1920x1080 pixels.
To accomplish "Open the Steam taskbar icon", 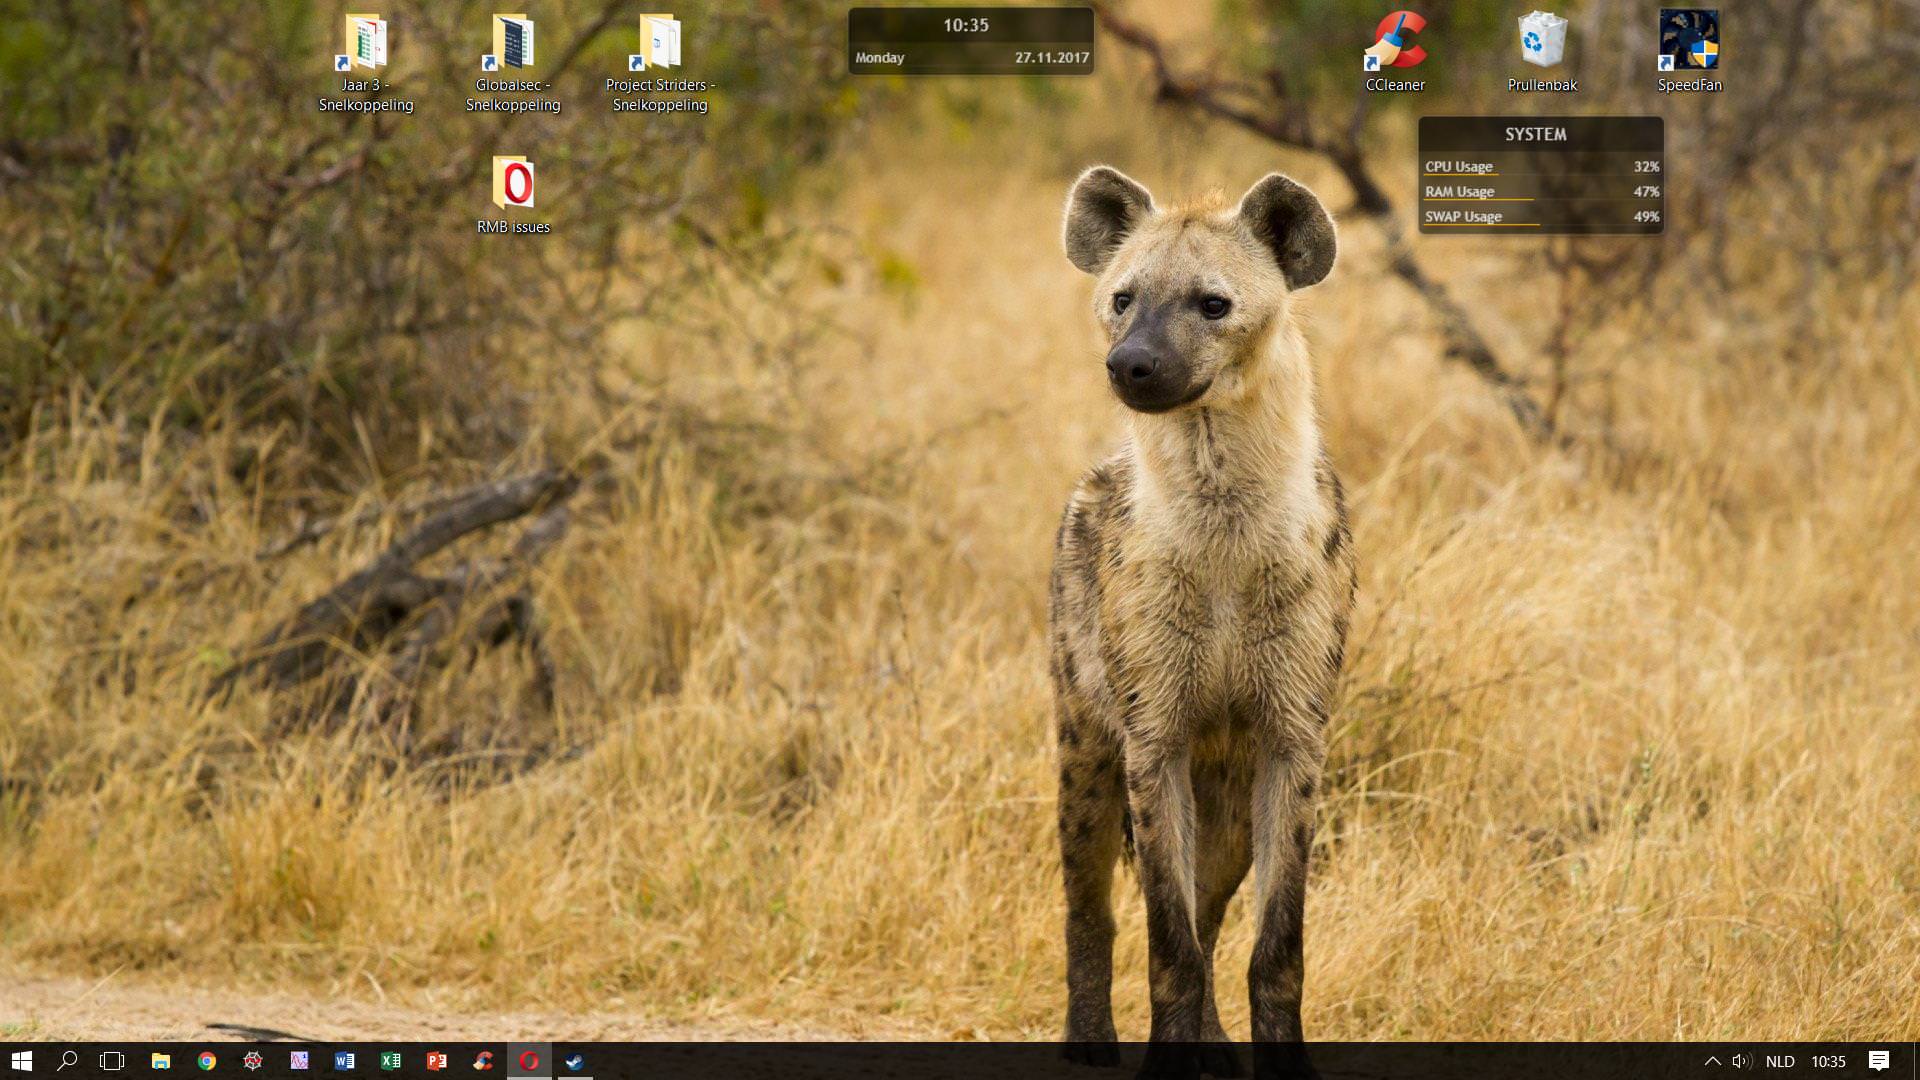I will 575,1061.
